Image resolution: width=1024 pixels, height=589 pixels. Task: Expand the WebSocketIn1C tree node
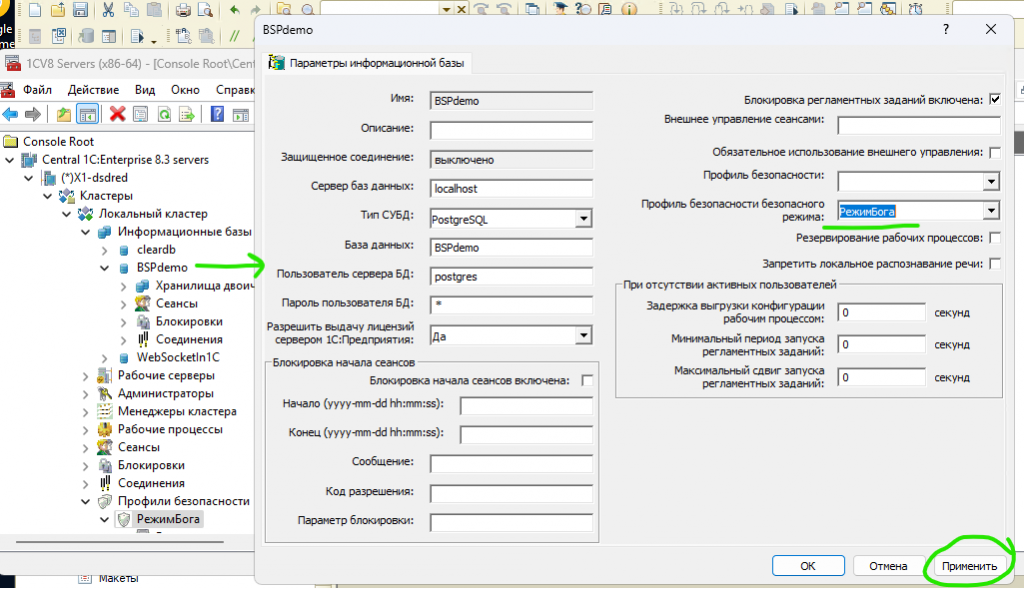tap(104, 357)
